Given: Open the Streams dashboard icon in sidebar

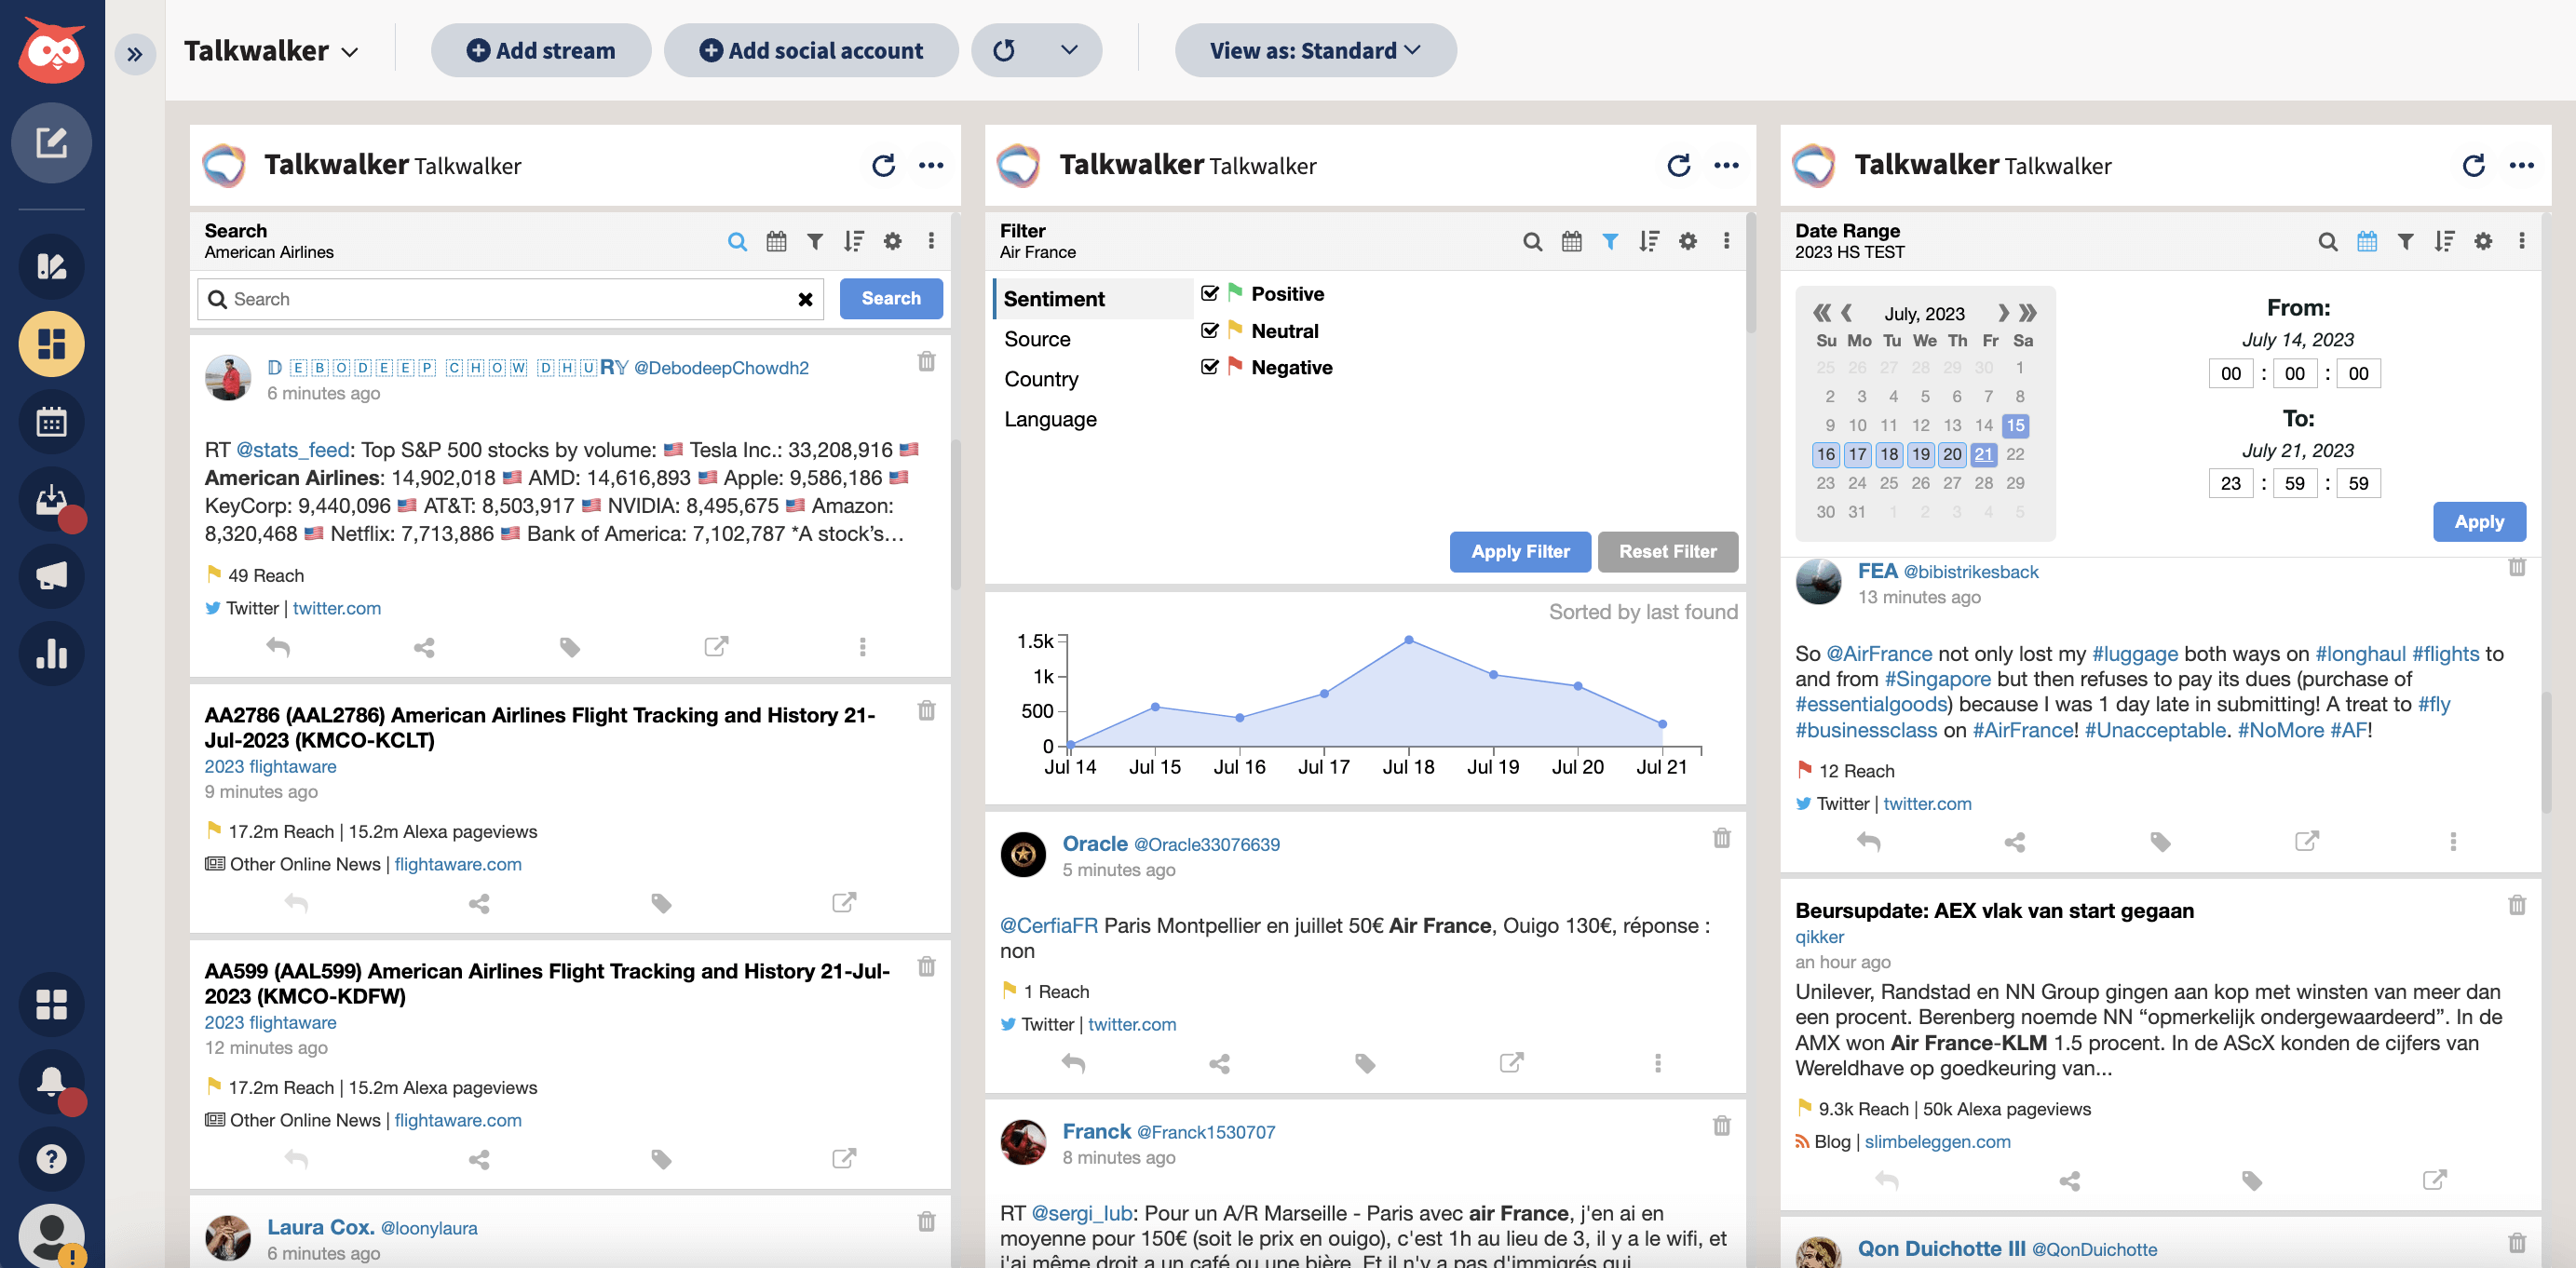Looking at the screenshot, I should coord(51,344).
